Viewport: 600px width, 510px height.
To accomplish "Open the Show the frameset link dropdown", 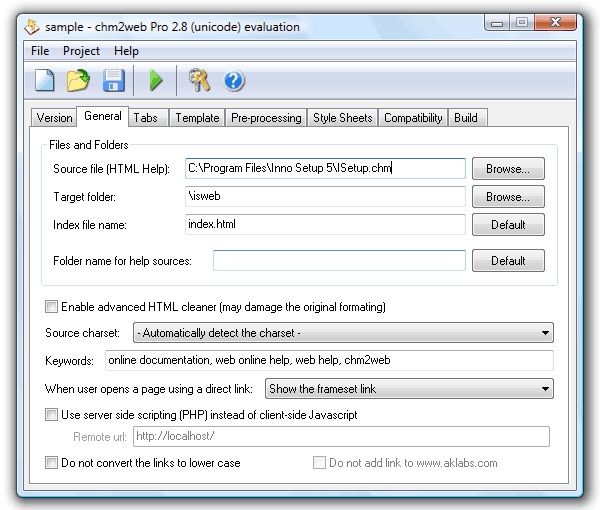I will click(x=409, y=389).
